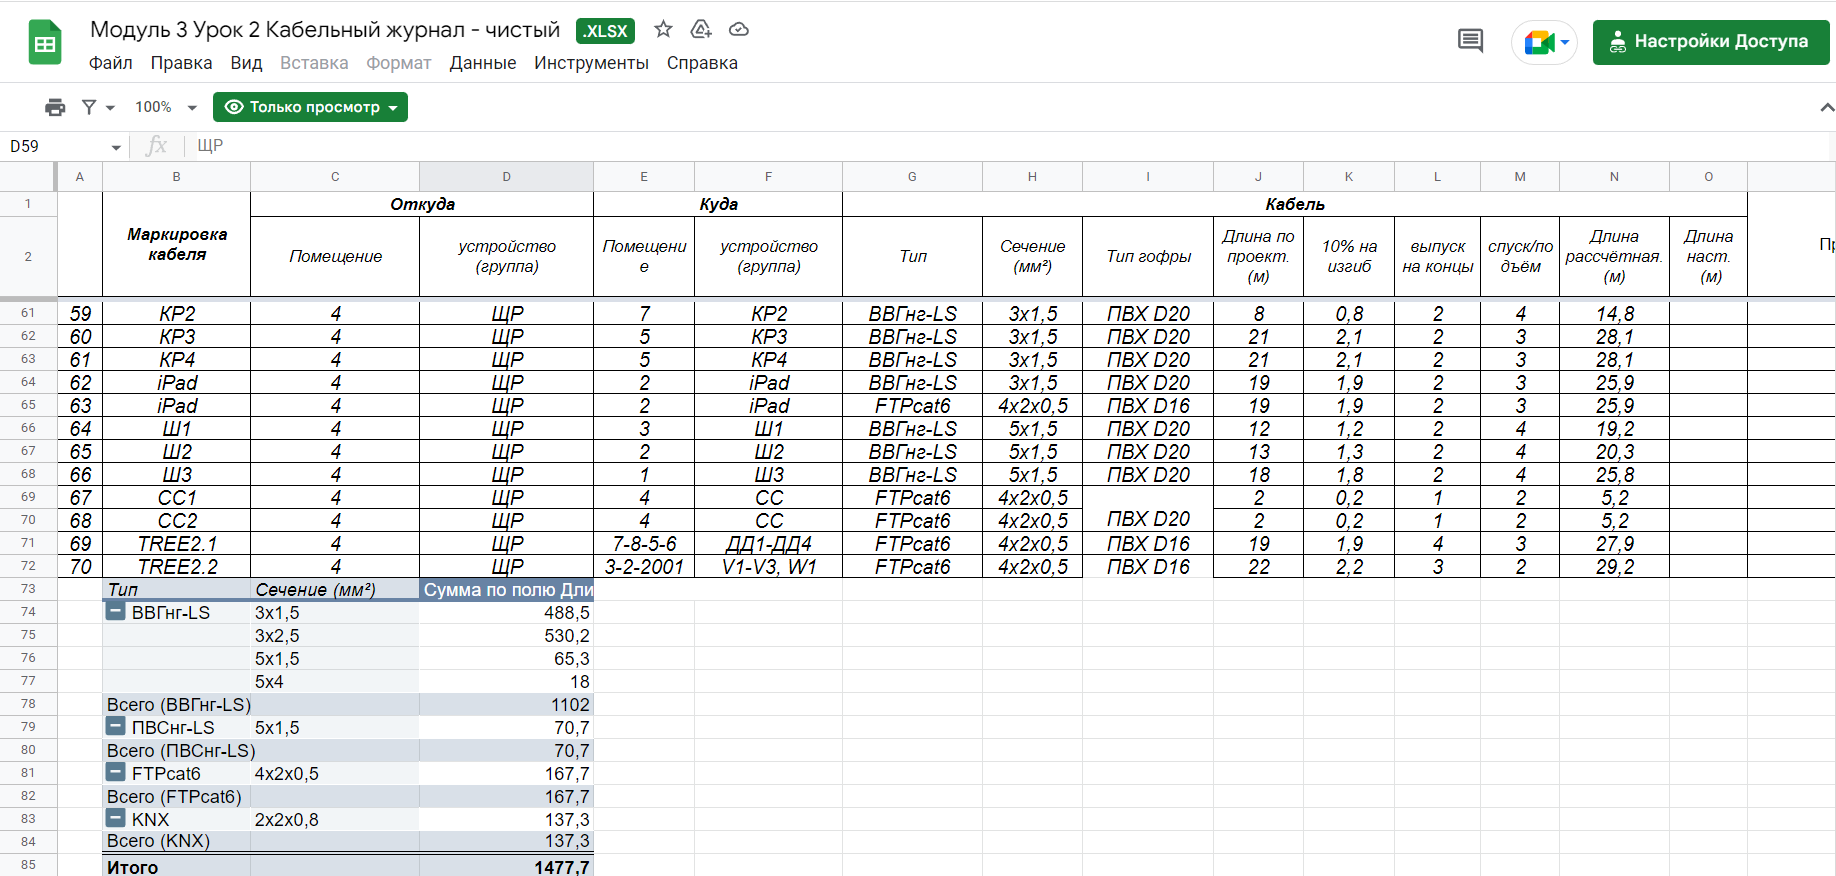This screenshot has height=876, width=1836.
Task: Start a Google Meet call
Action: tap(1544, 42)
